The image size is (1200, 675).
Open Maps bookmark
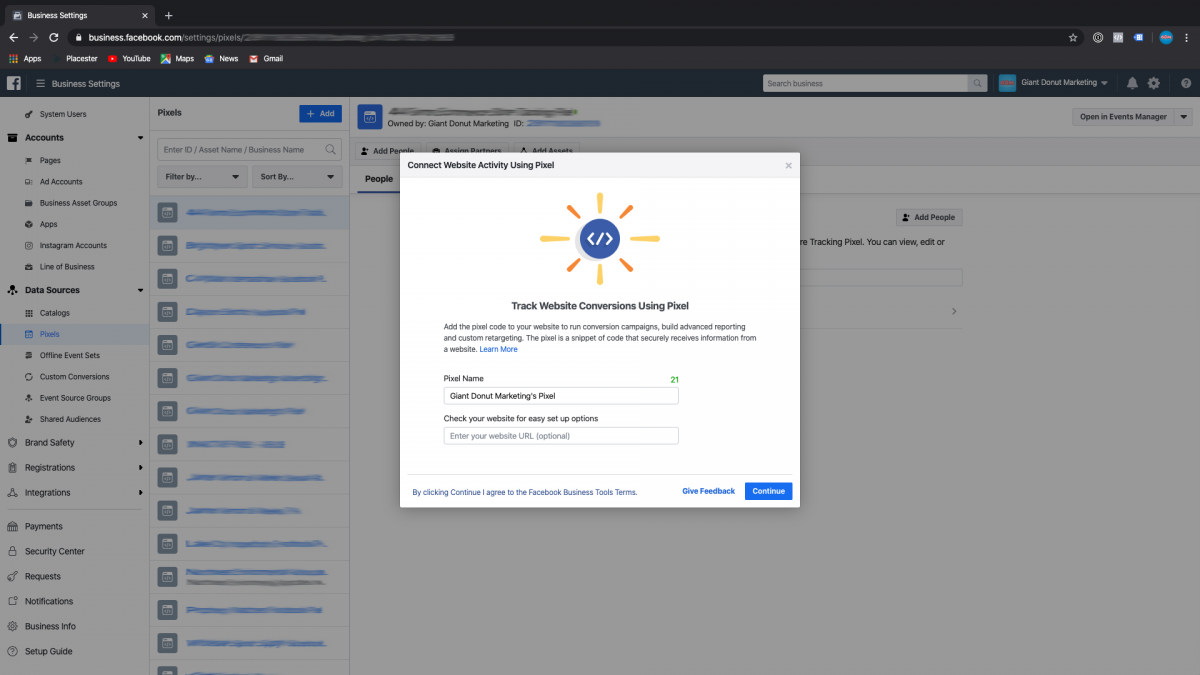point(177,58)
